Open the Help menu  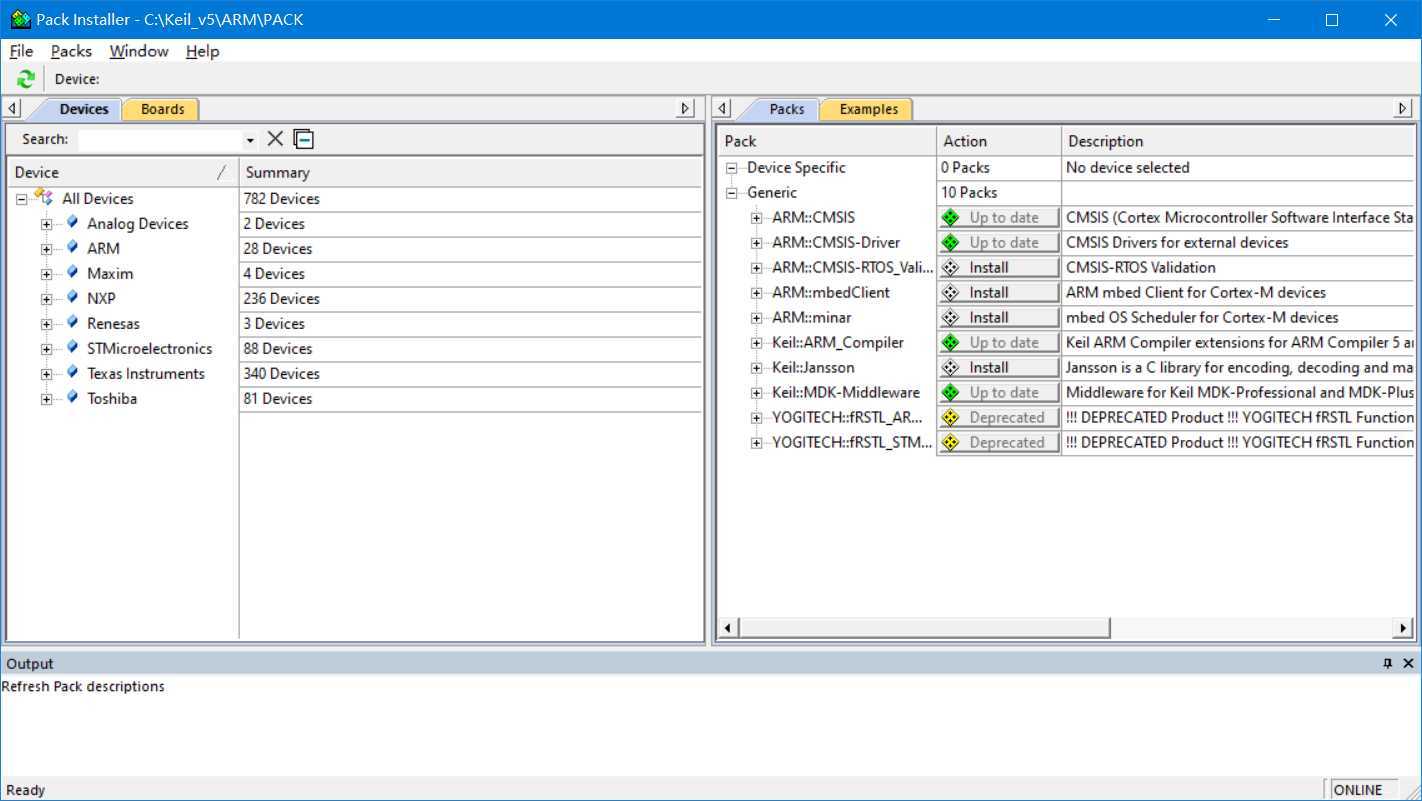click(x=202, y=51)
